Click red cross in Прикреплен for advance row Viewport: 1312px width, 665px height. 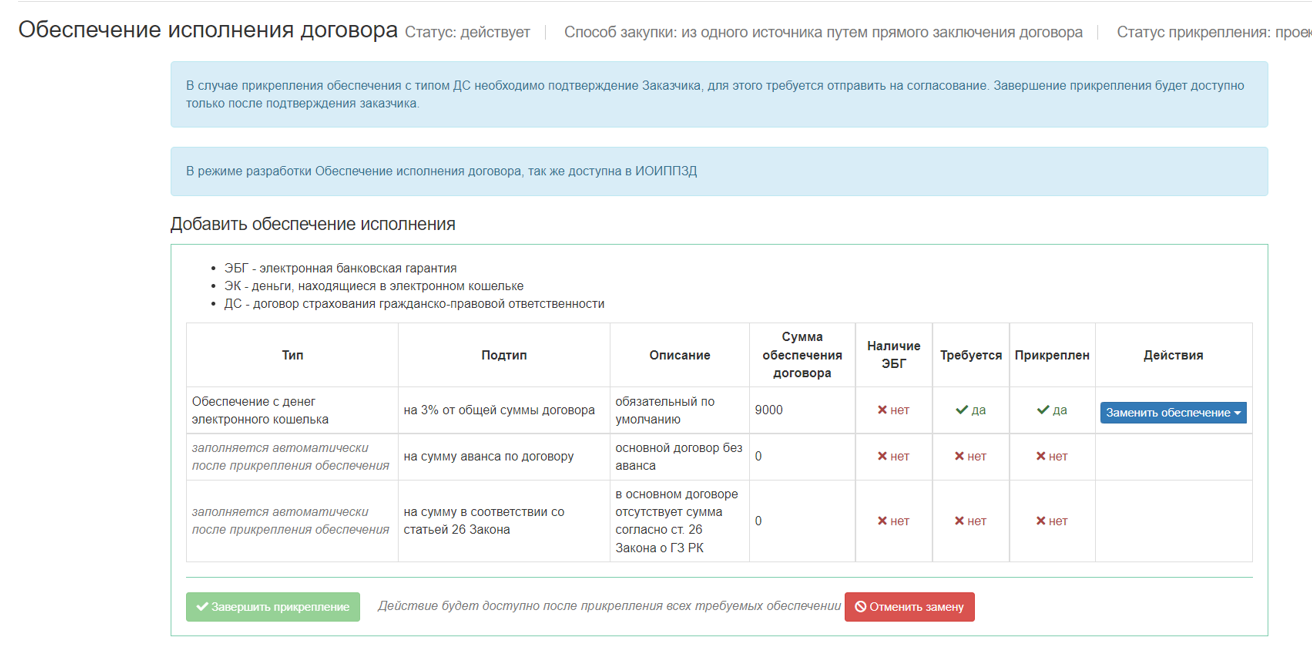[x=1041, y=456]
